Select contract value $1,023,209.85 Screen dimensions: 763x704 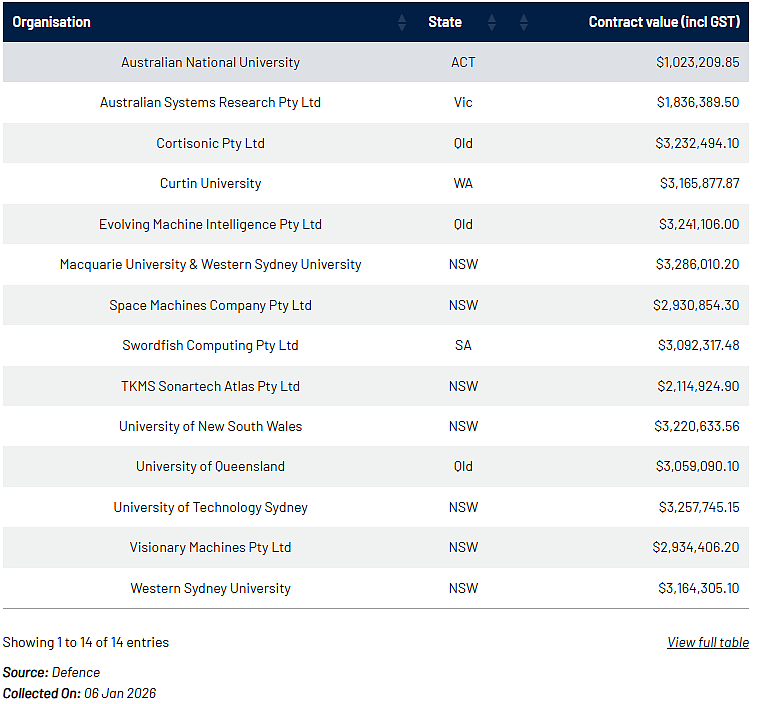click(697, 62)
